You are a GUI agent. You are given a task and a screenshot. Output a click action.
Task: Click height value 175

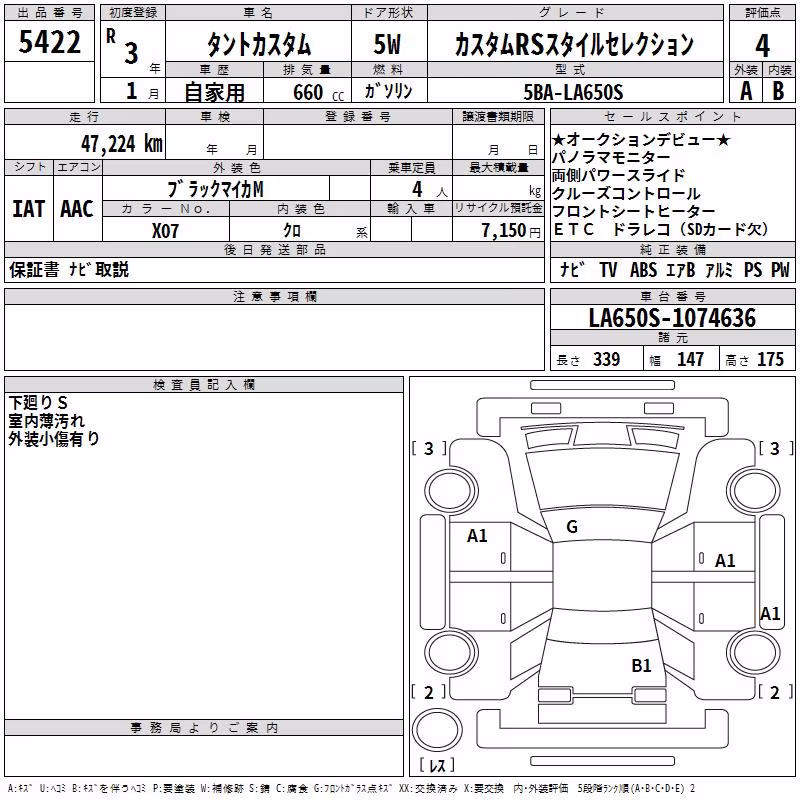tap(770, 359)
